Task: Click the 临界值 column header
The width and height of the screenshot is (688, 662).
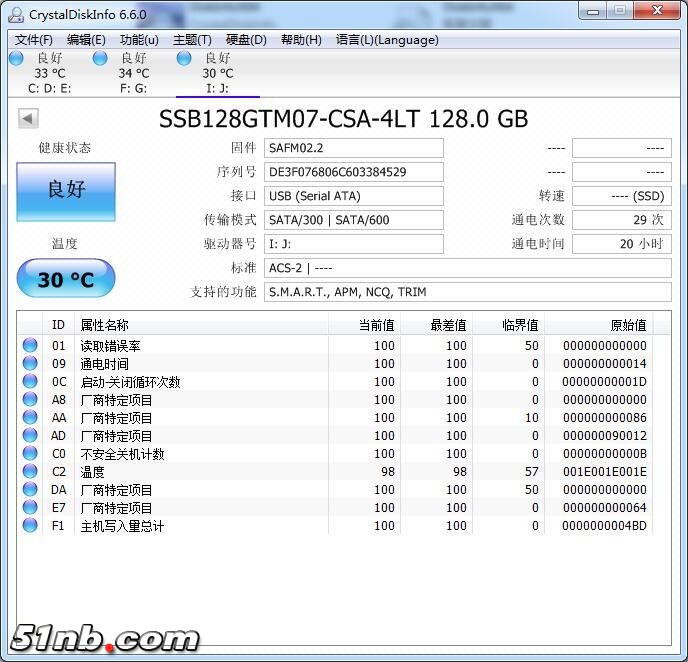Action: (508, 325)
